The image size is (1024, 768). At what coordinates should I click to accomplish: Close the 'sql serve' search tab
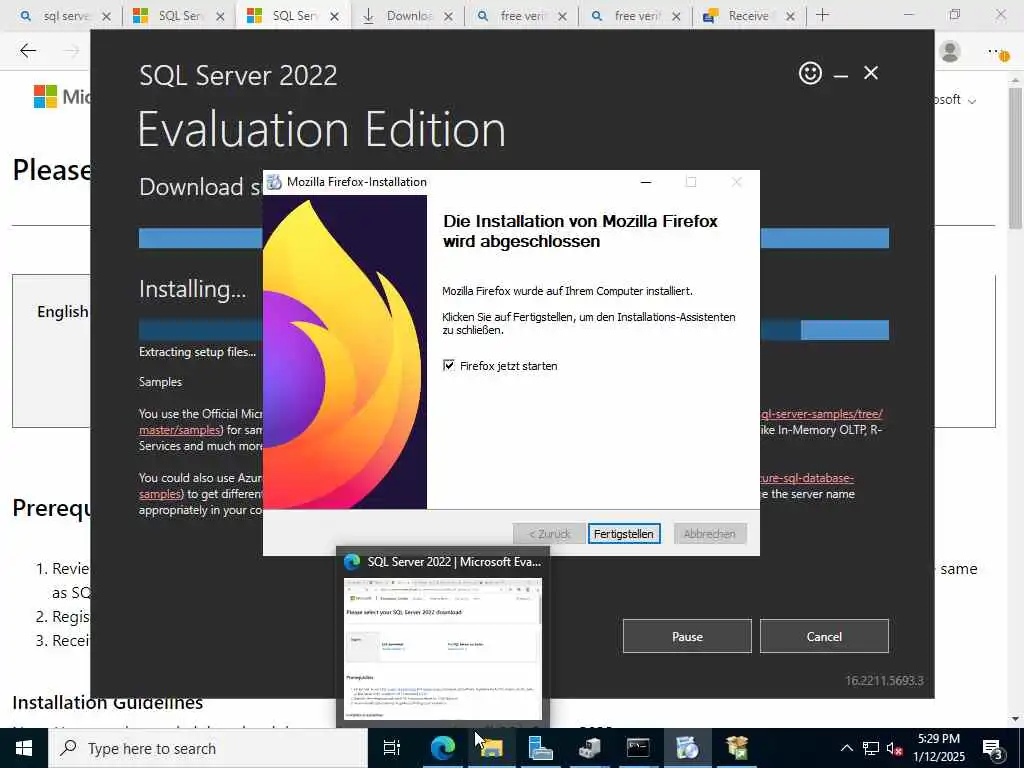(x=106, y=16)
